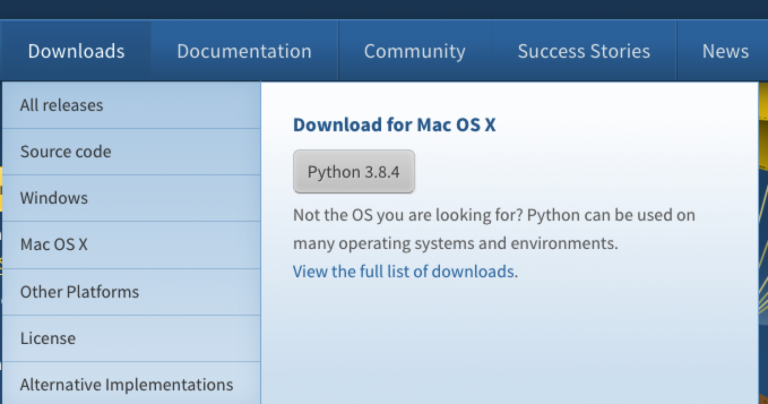Image resolution: width=768 pixels, height=404 pixels.
Task: Open Alternative Implementations submenu entry
Action: tap(126, 384)
